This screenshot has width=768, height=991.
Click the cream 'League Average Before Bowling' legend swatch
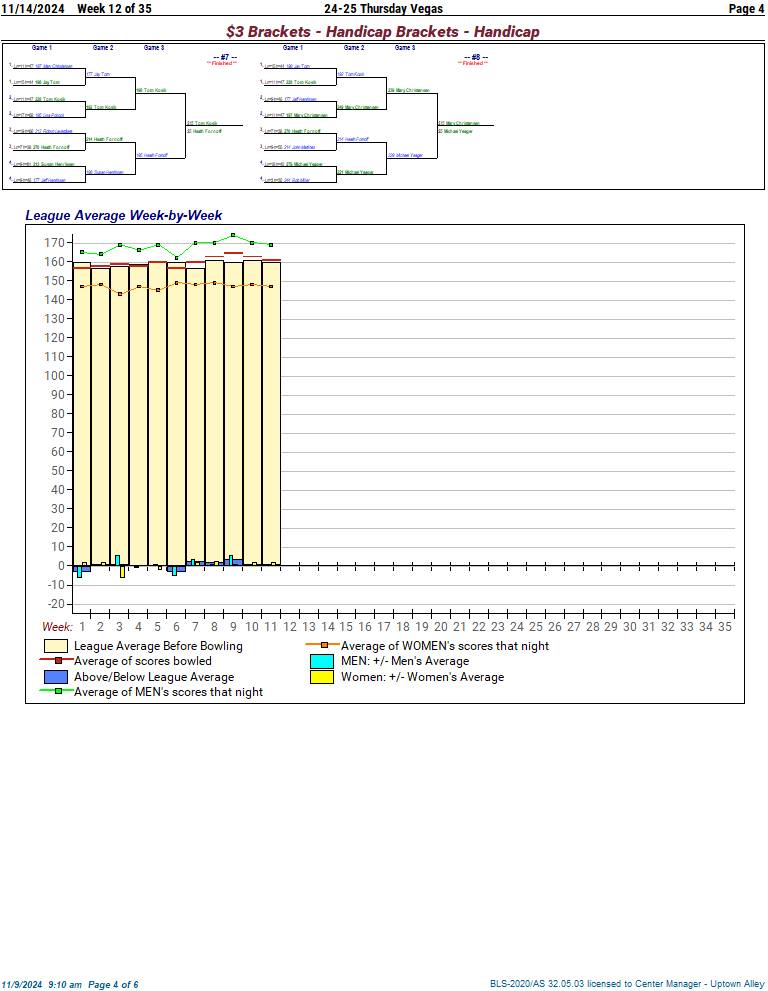pyautogui.click(x=56, y=646)
